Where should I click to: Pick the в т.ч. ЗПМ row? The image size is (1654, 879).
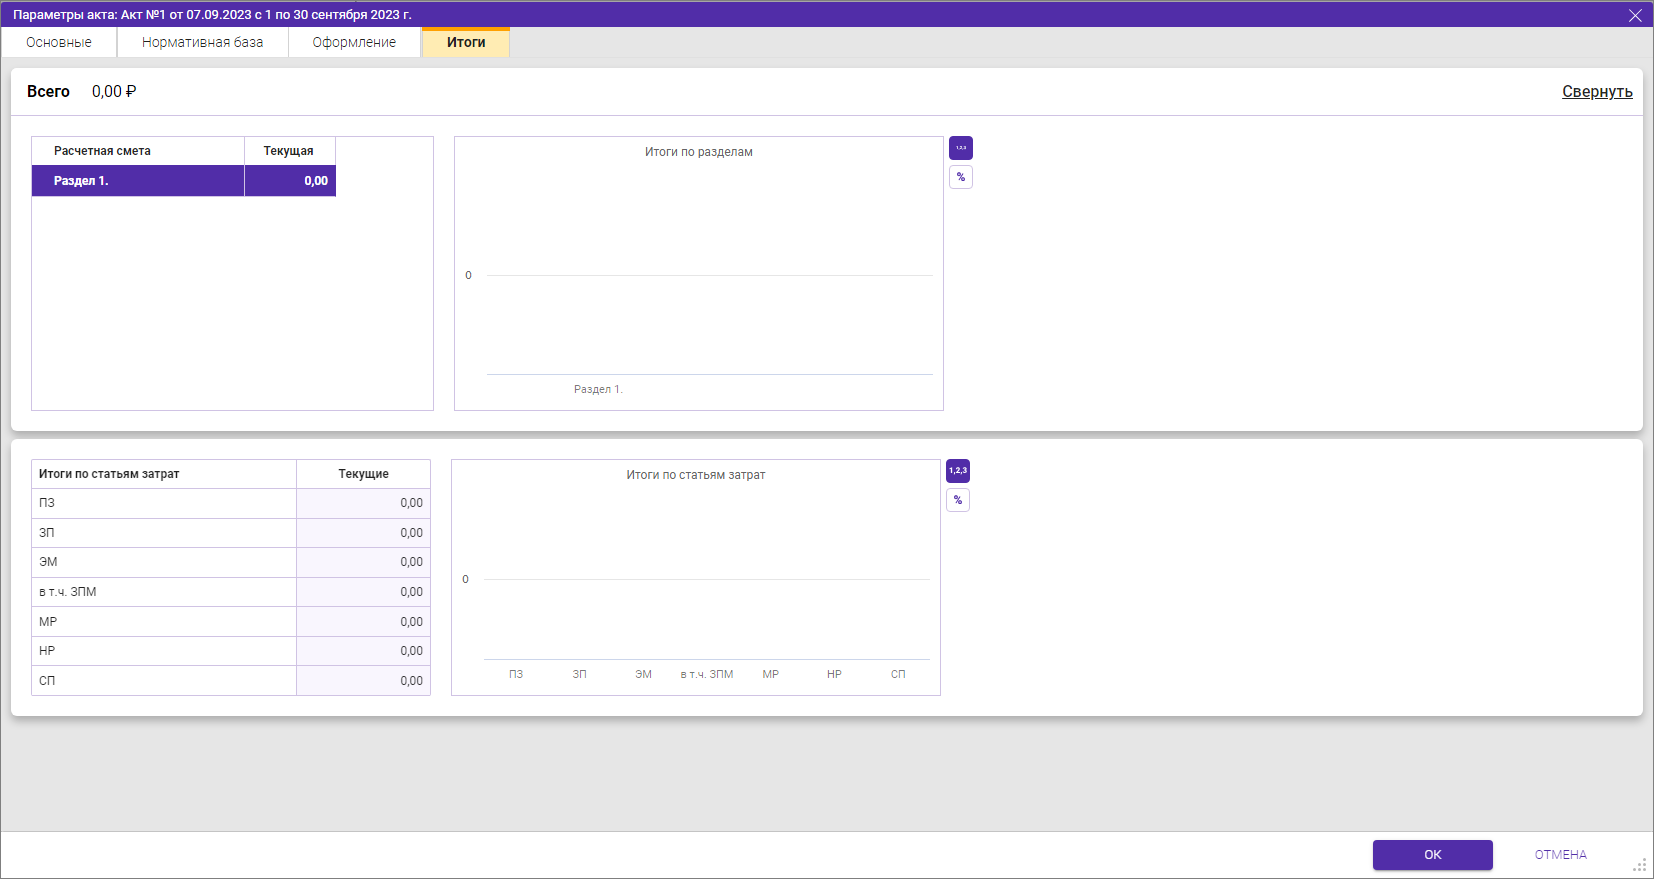[x=165, y=592]
